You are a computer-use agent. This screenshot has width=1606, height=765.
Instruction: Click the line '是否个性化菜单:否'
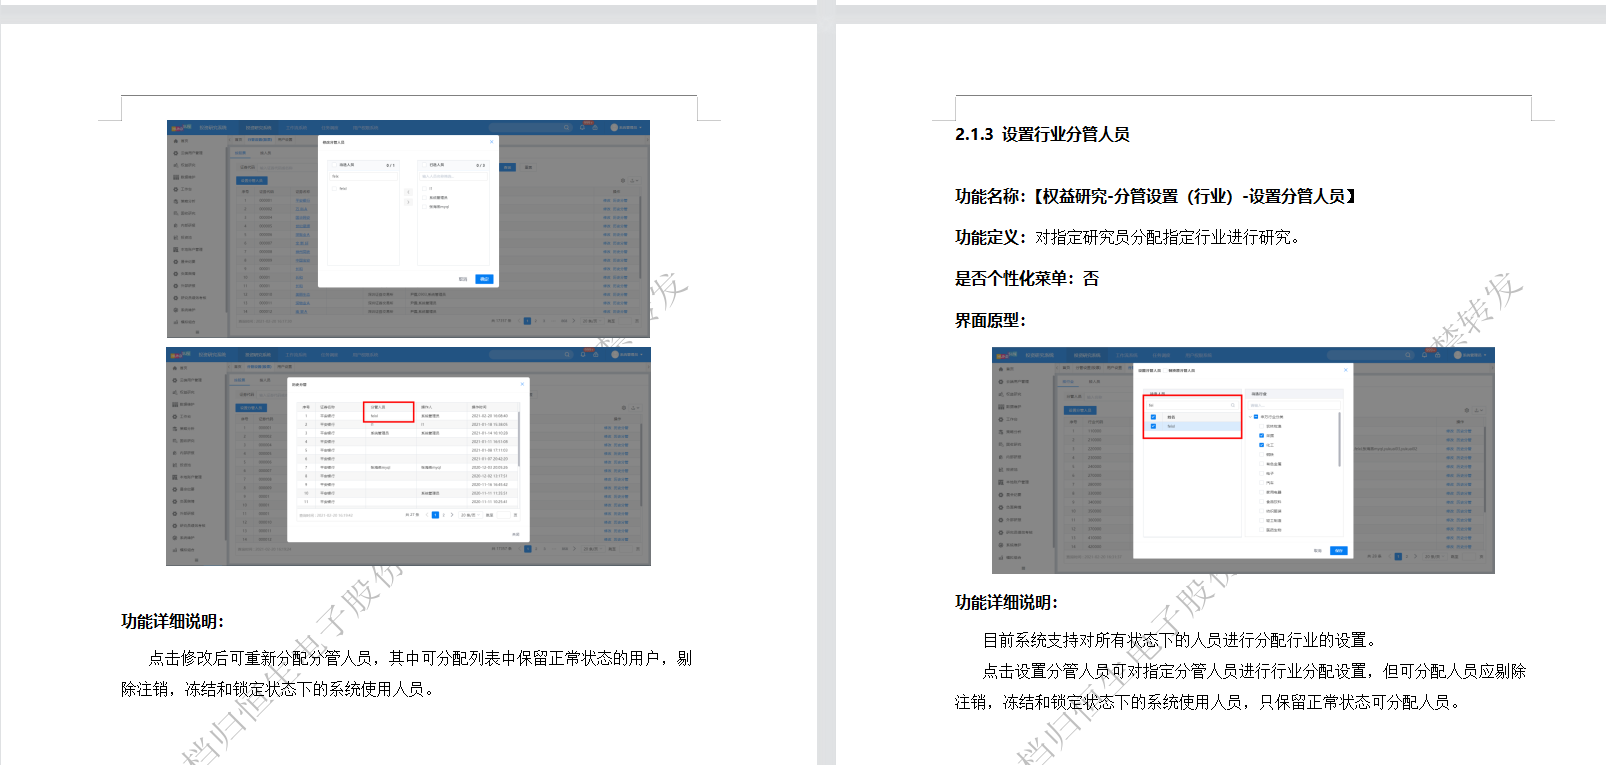tap(1027, 279)
